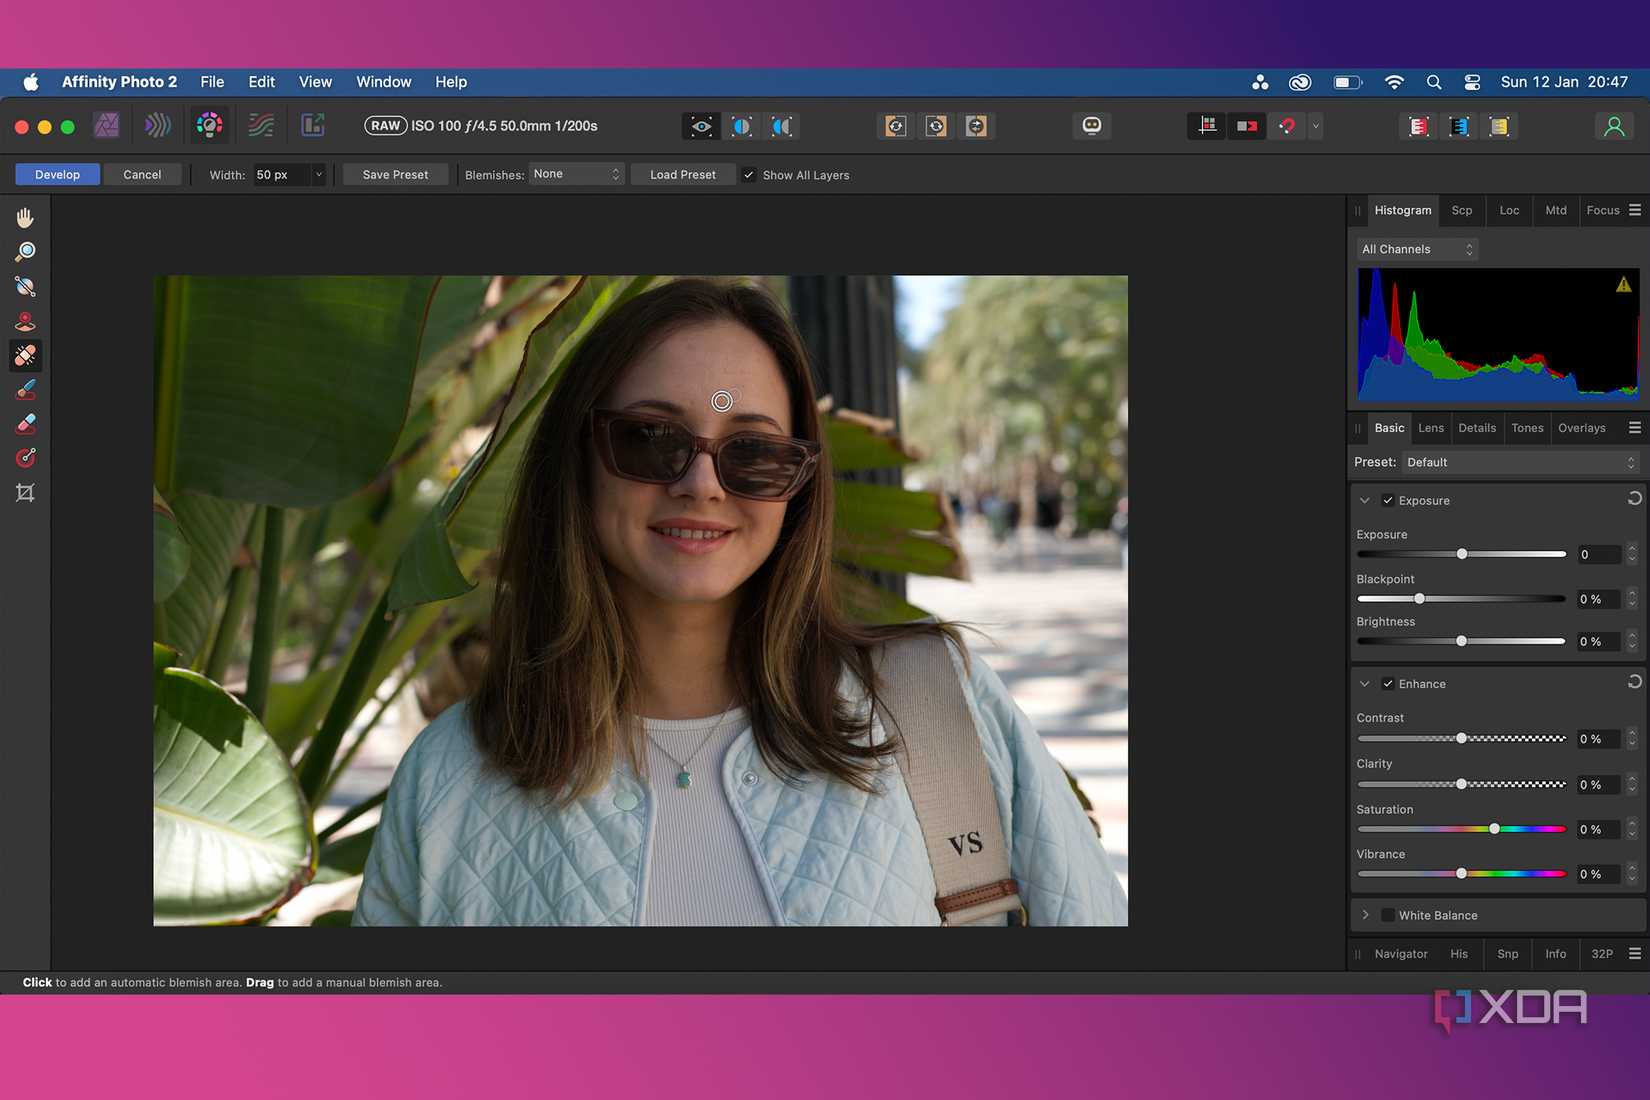Open the Crop tool
The height and width of the screenshot is (1100, 1650).
pos(25,491)
